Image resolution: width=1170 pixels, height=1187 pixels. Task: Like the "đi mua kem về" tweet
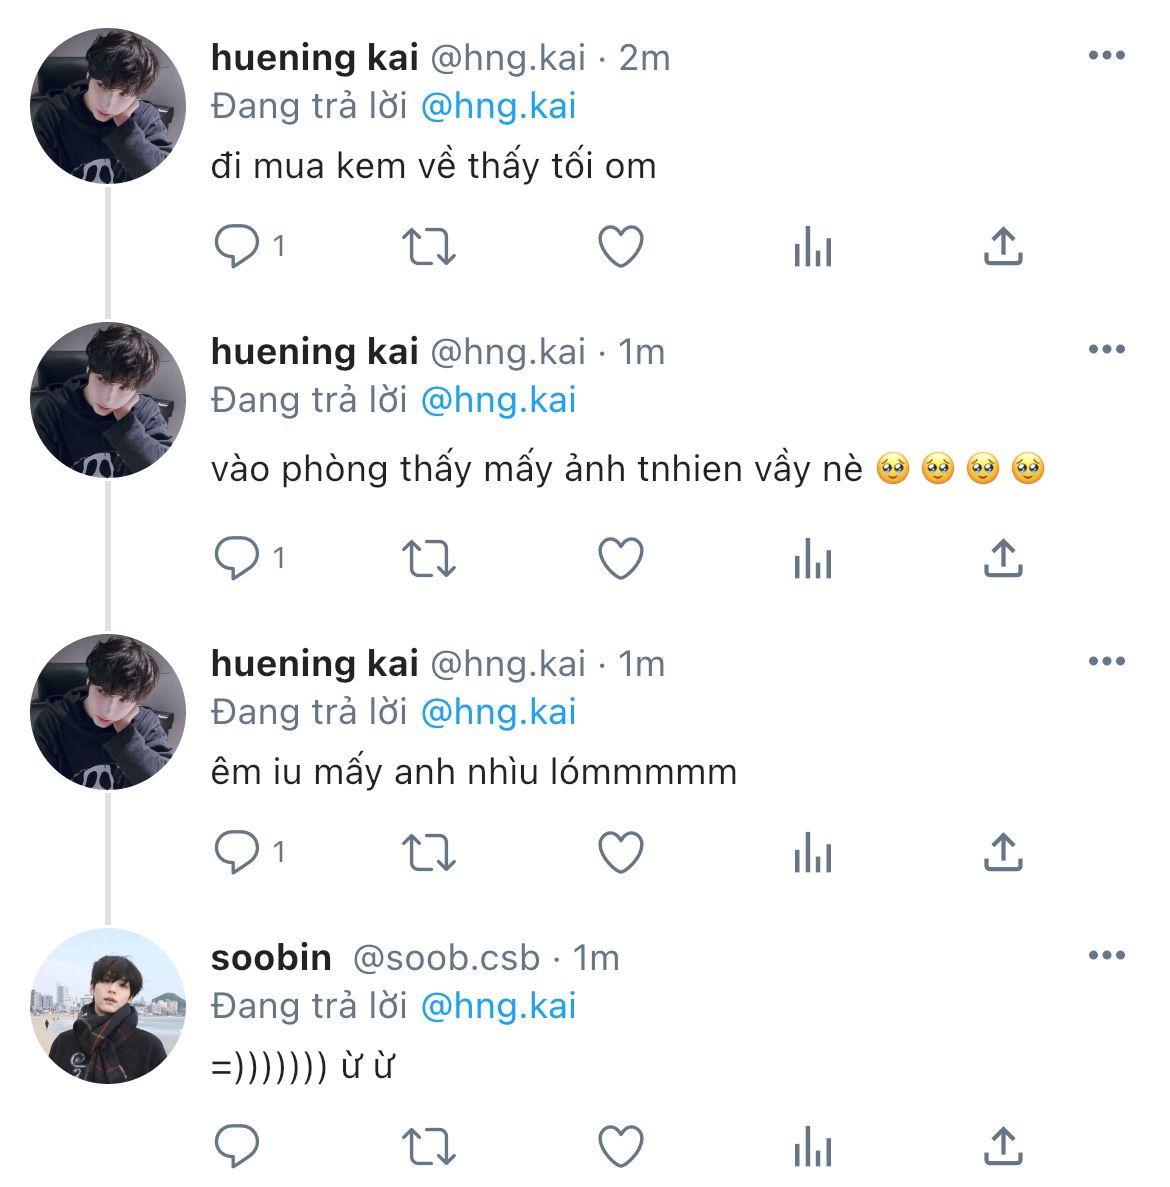pos(620,247)
